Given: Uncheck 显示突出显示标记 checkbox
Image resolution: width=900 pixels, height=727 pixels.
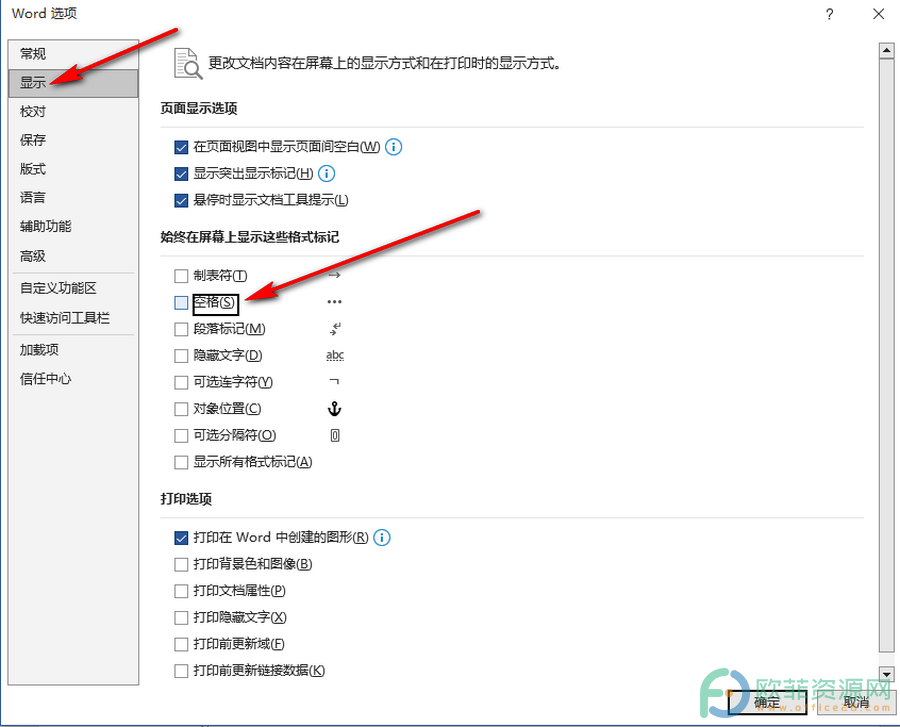Looking at the screenshot, I should point(181,174).
